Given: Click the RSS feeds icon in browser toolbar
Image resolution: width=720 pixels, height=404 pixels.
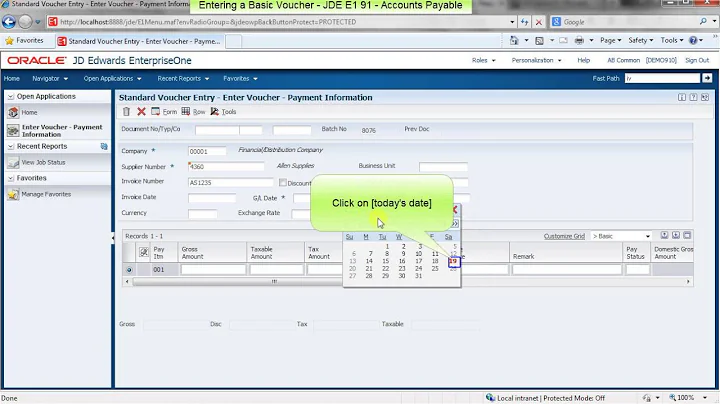Looking at the screenshot, I should click(x=540, y=40).
